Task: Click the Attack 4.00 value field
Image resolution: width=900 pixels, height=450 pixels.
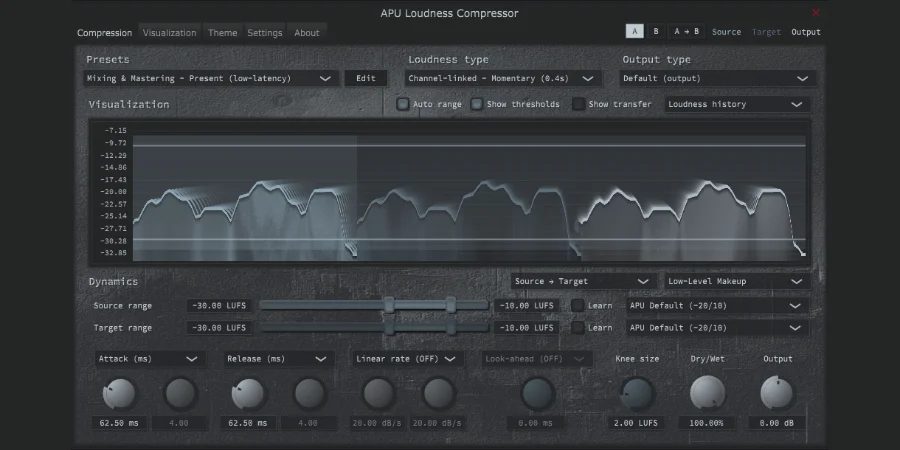Action: [179, 423]
